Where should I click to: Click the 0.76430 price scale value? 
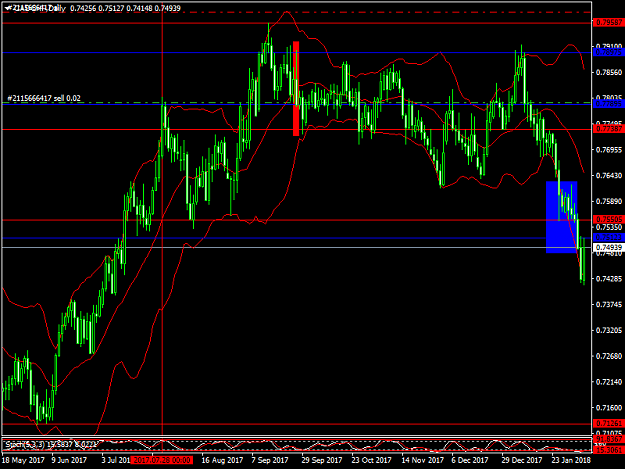(x=609, y=175)
